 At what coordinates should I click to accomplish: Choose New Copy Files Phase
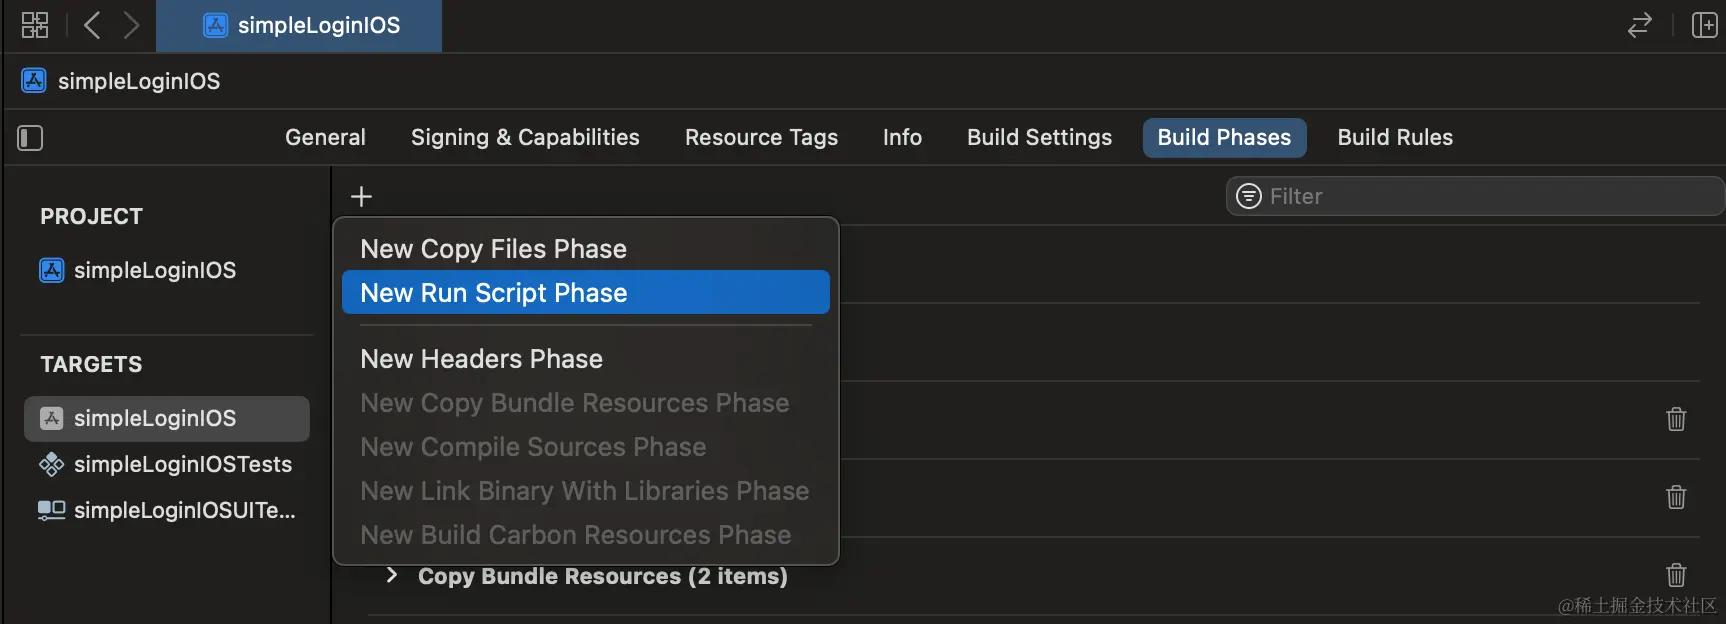point(493,249)
